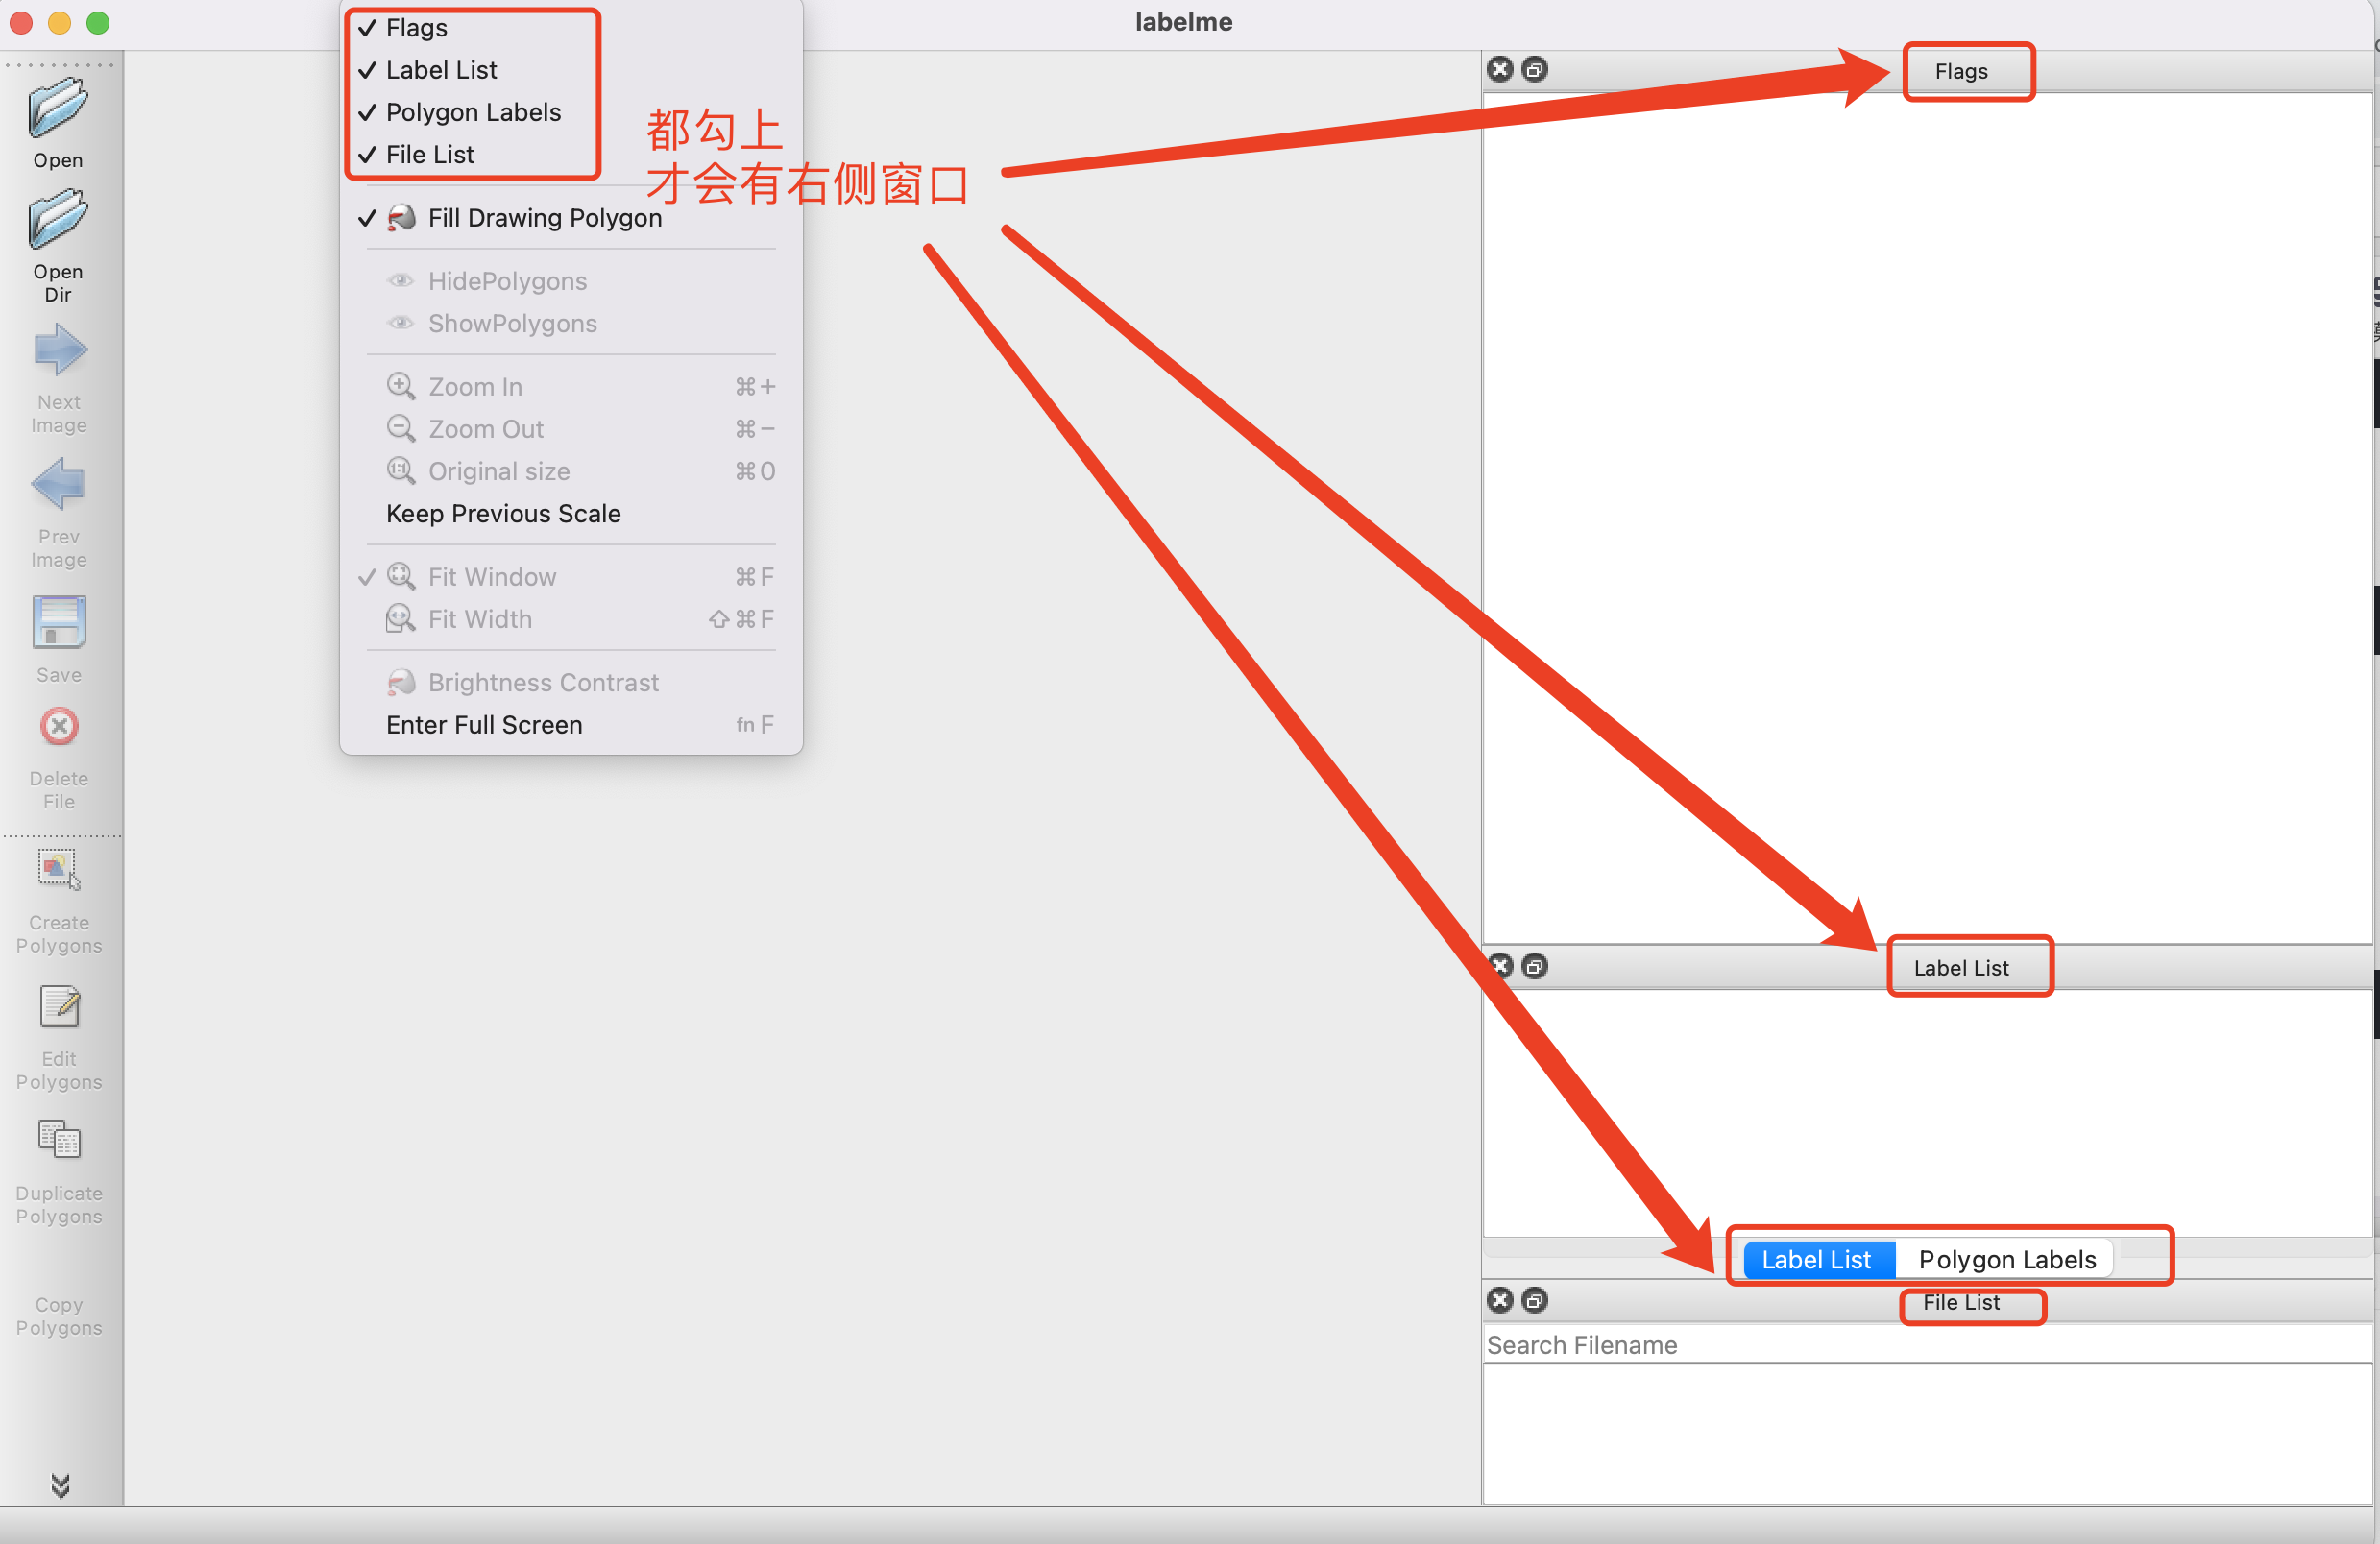Click the Delete File icon
This screenshot has width=2380, height=1544.
[59, 727]
